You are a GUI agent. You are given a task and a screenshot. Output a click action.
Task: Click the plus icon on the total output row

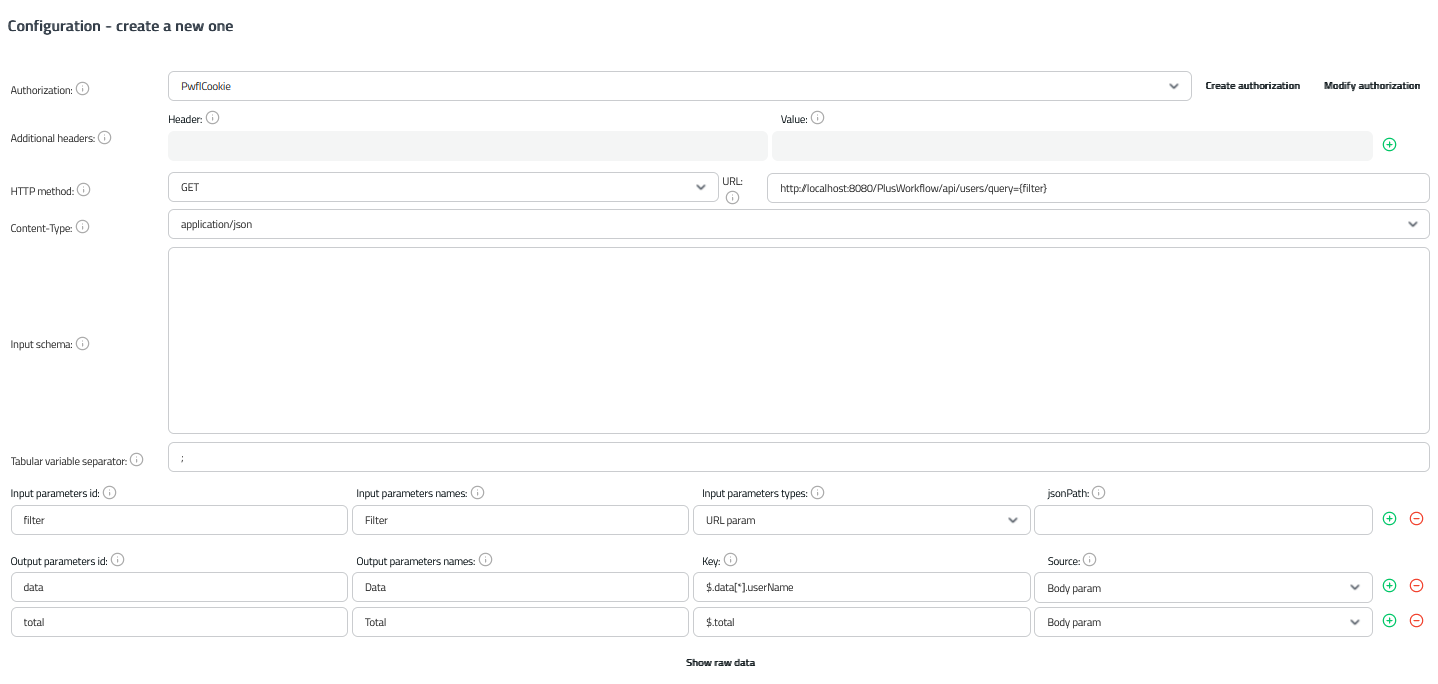pos(1389,621)
